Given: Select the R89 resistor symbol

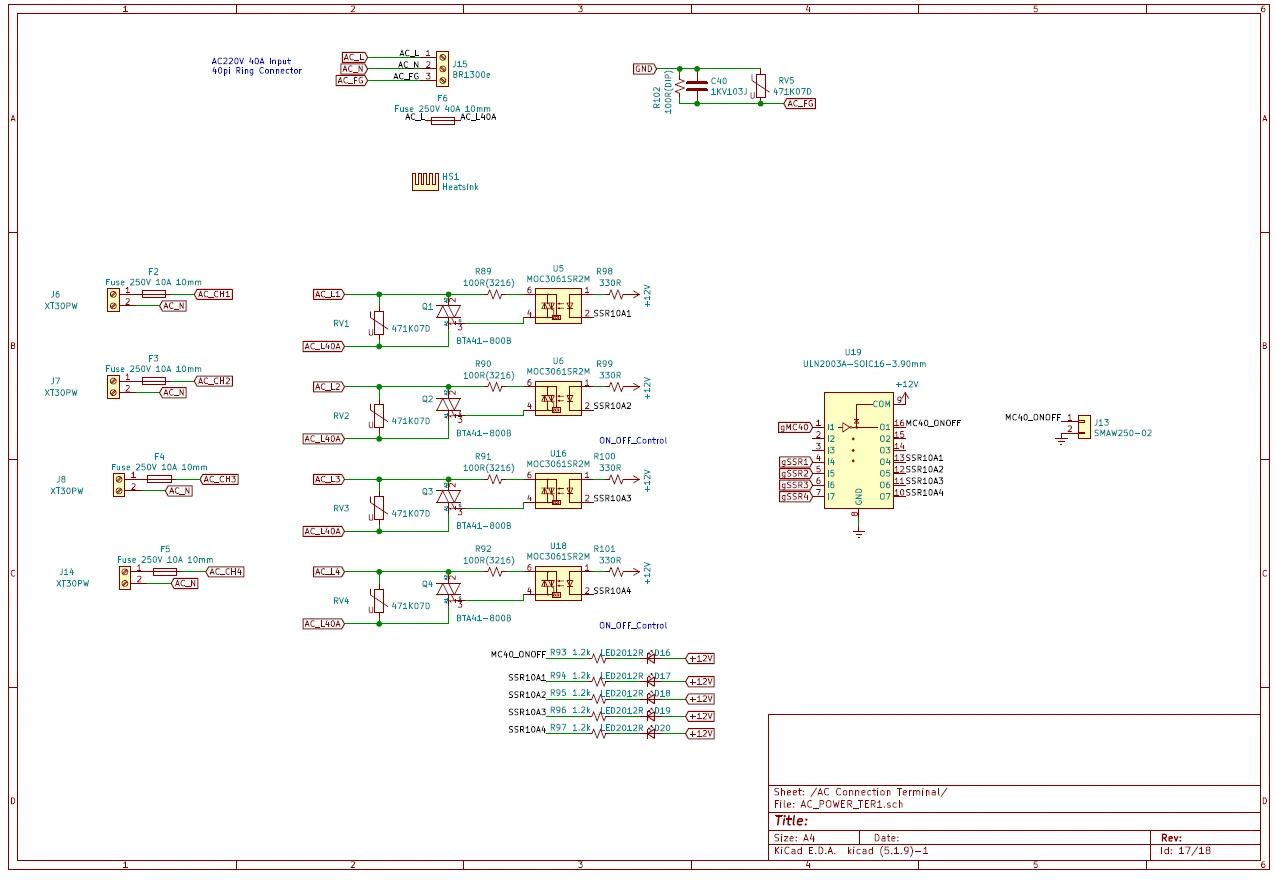Looking at the screenshot, I should 495,294.
